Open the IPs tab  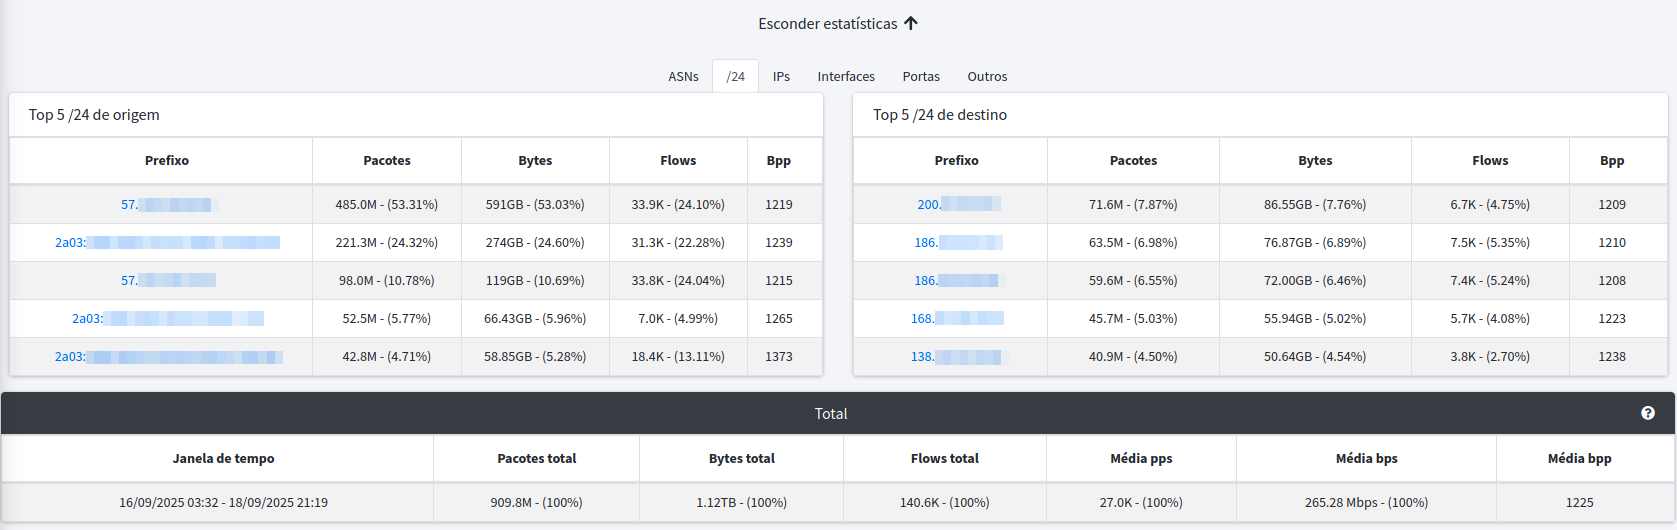pyautogui.click(x=781, y=77)
